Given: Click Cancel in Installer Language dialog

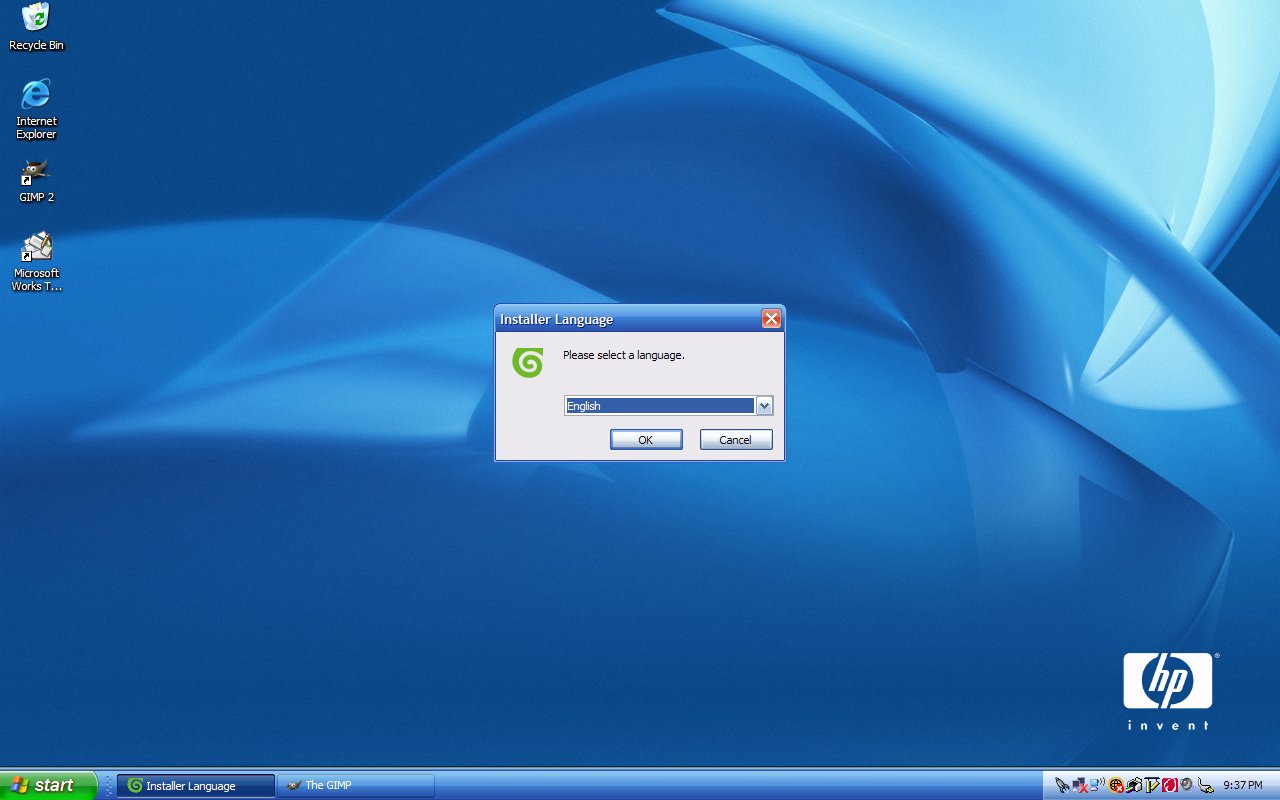Looking at the screenshot, I should [x=735, y=440].
